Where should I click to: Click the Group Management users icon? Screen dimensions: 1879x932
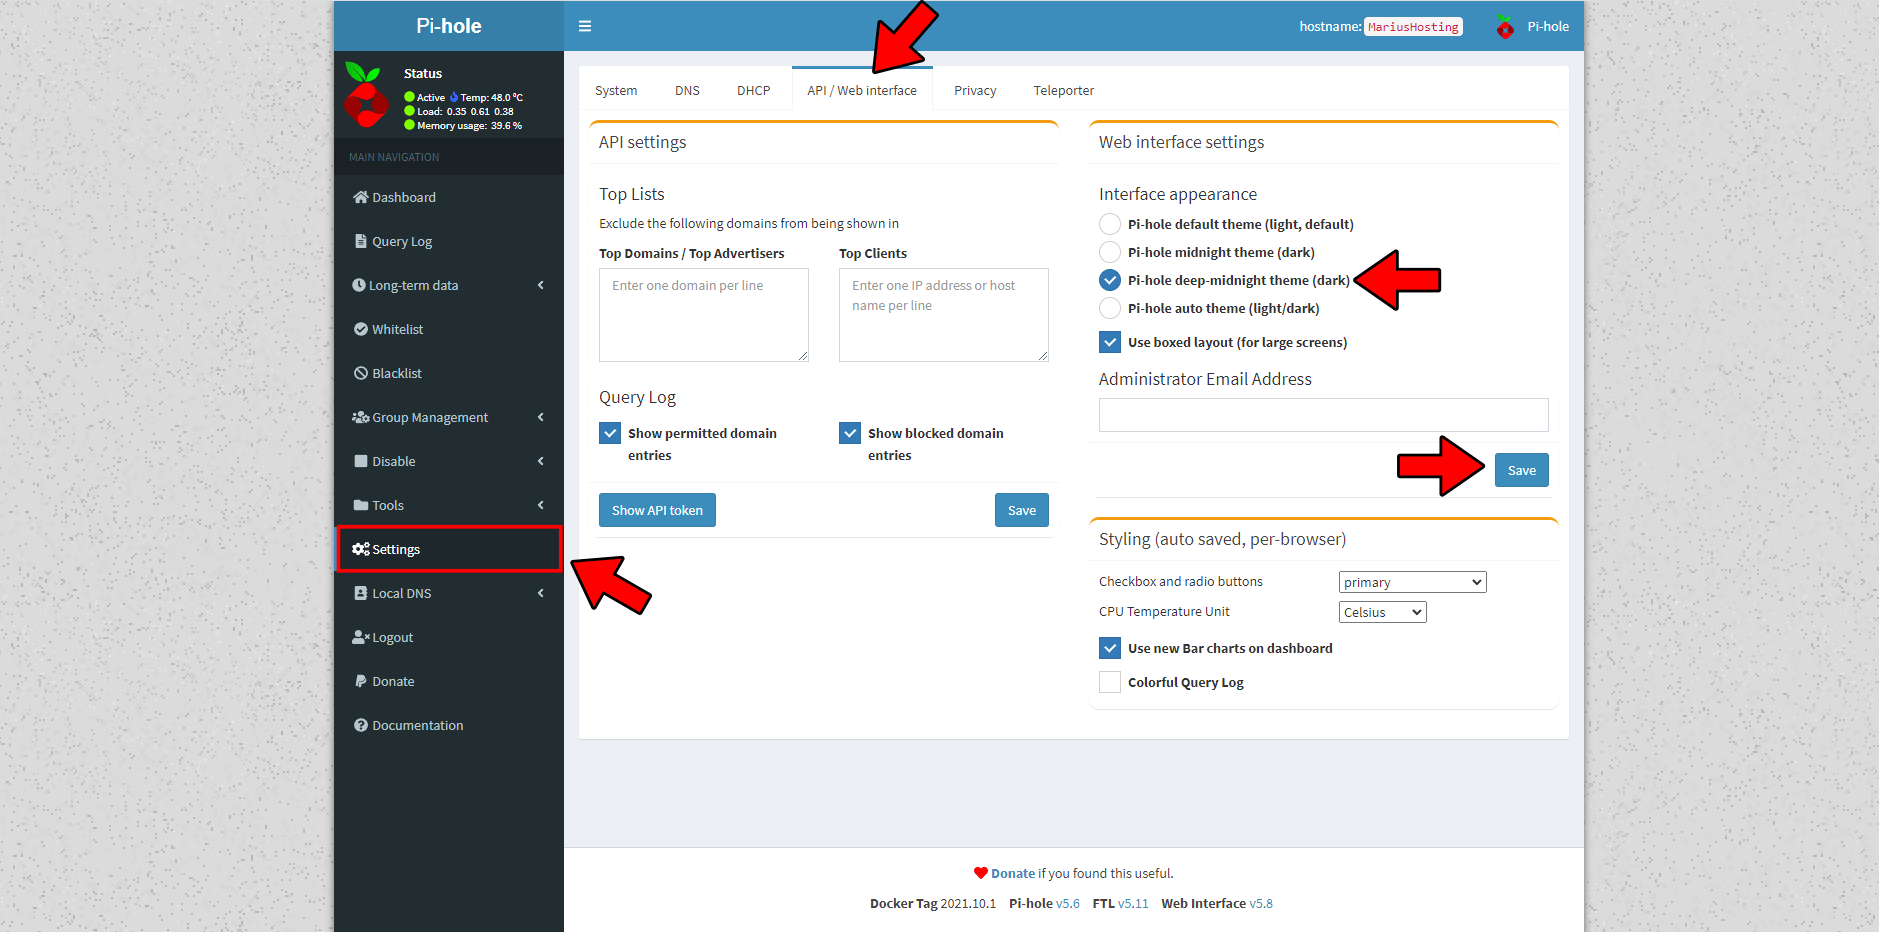click(x=361, y=417)
